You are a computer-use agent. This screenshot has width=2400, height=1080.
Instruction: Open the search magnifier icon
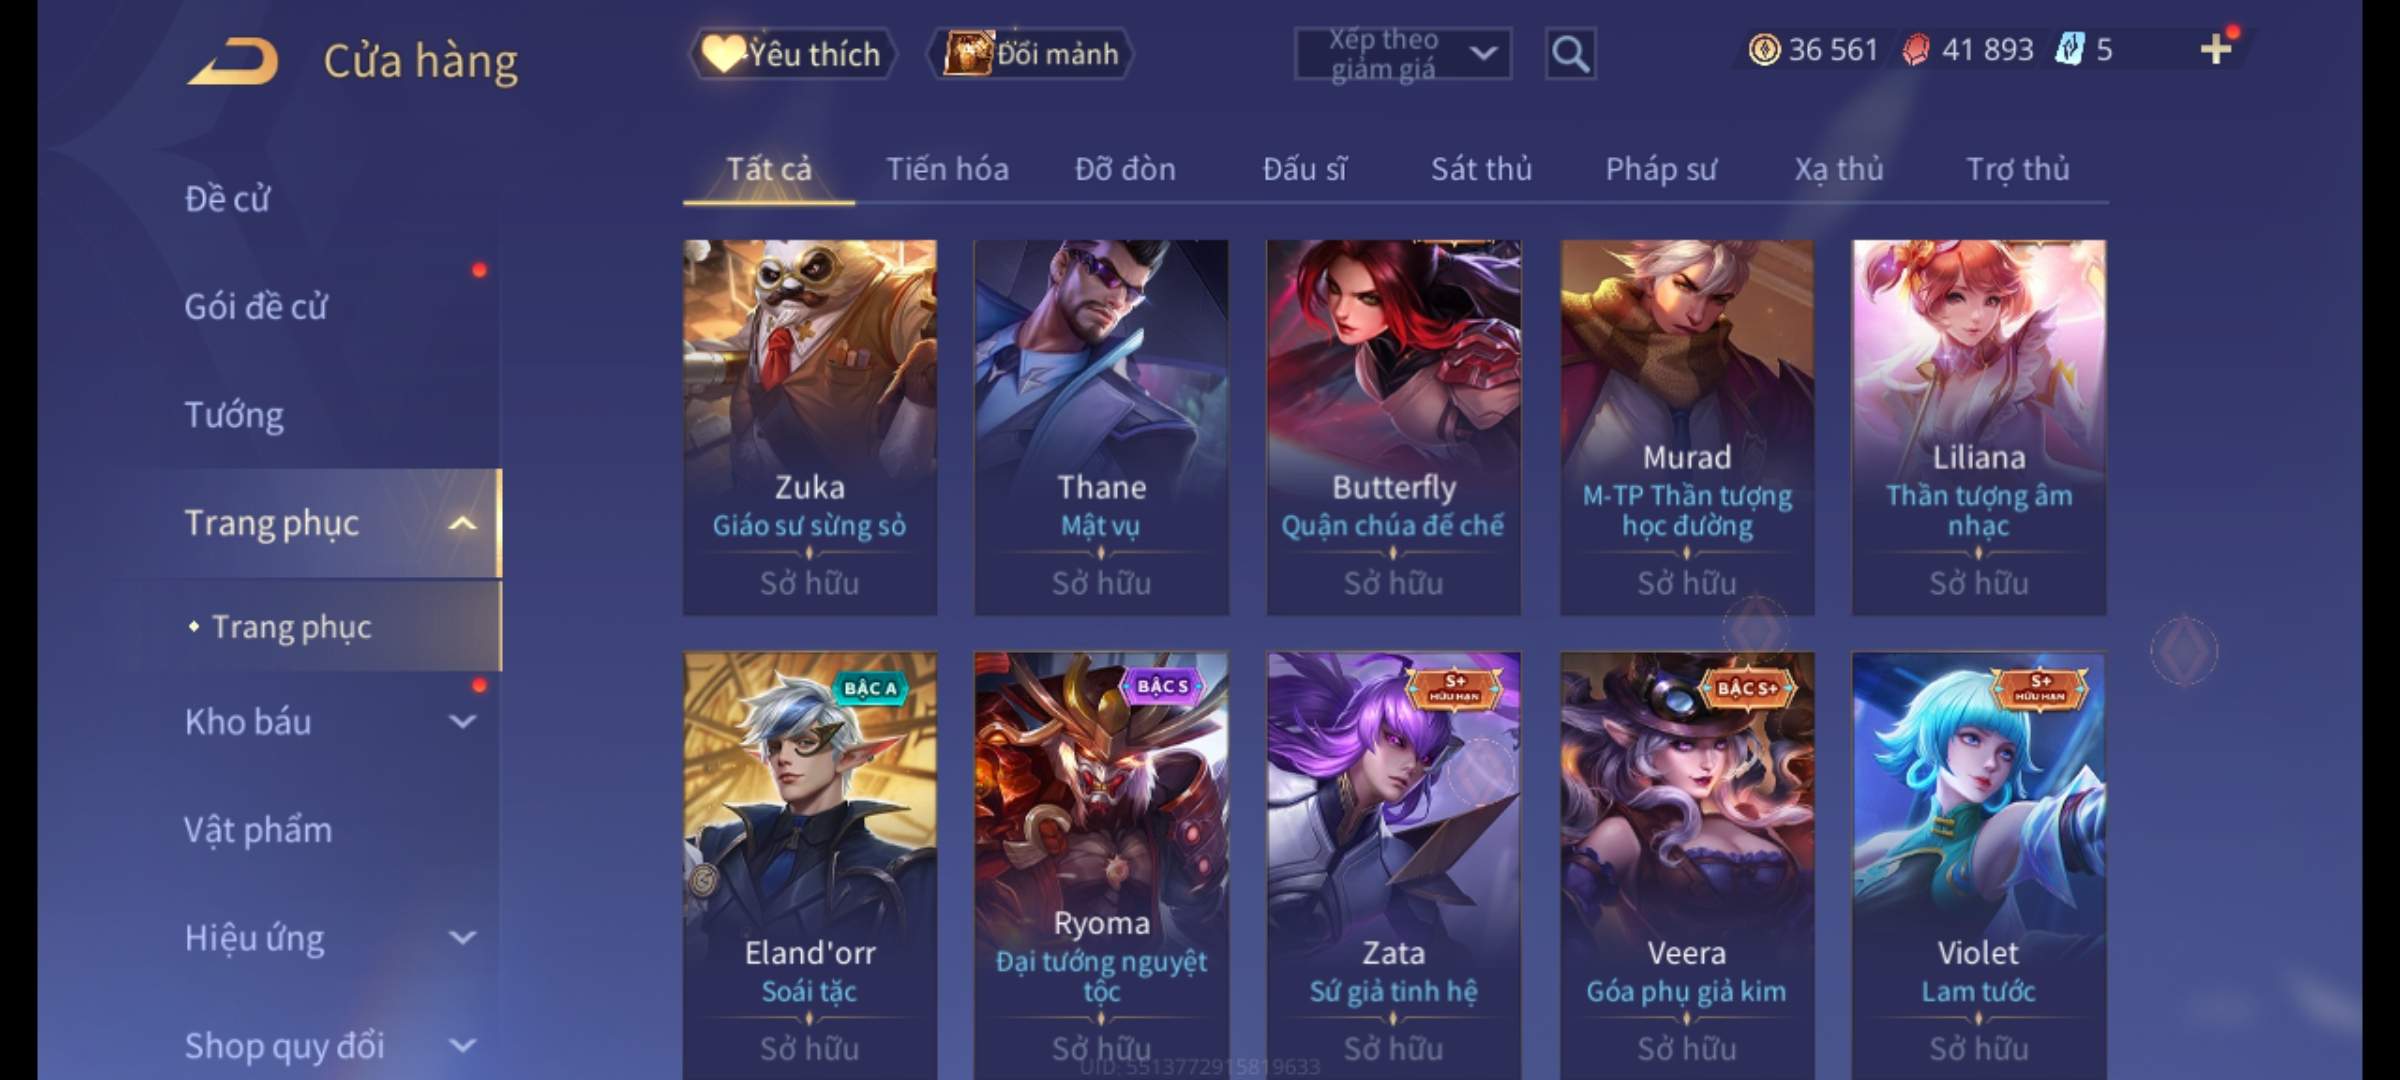click(1570, 54)
